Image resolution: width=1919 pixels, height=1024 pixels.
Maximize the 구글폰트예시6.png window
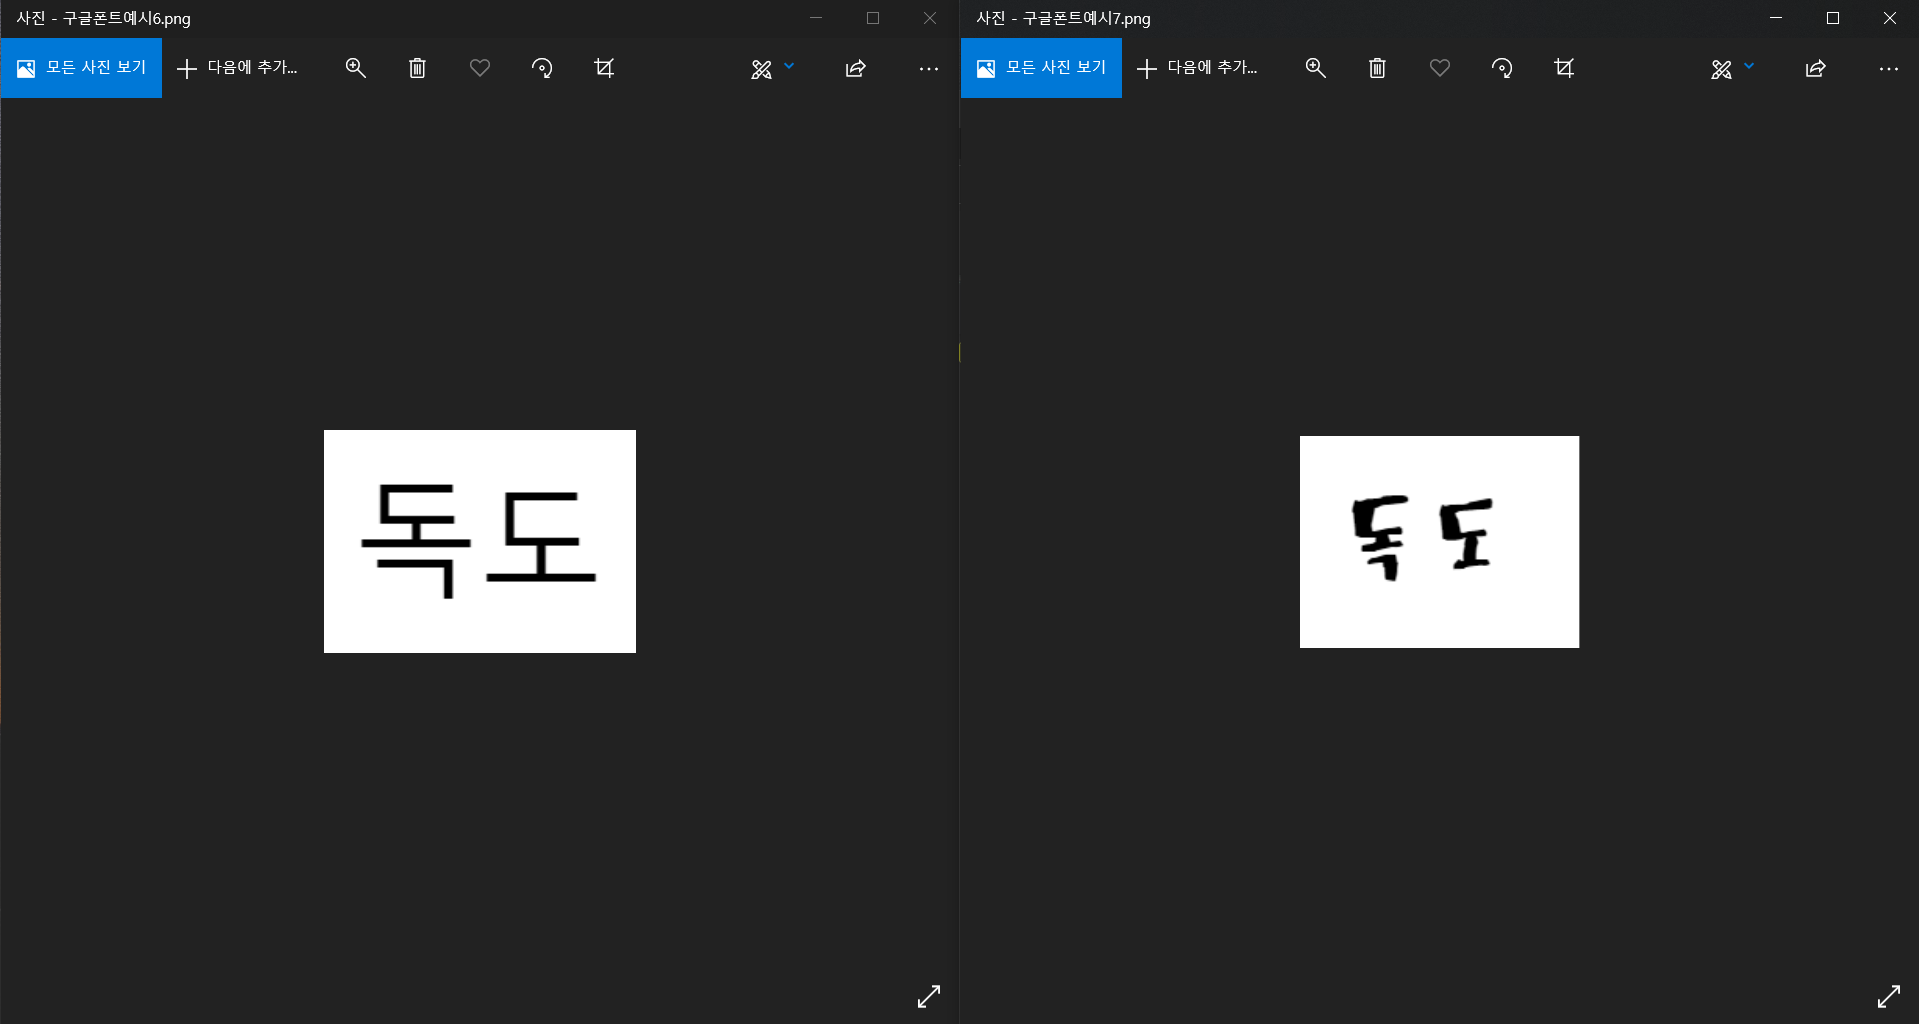click(x=873, y=18)
